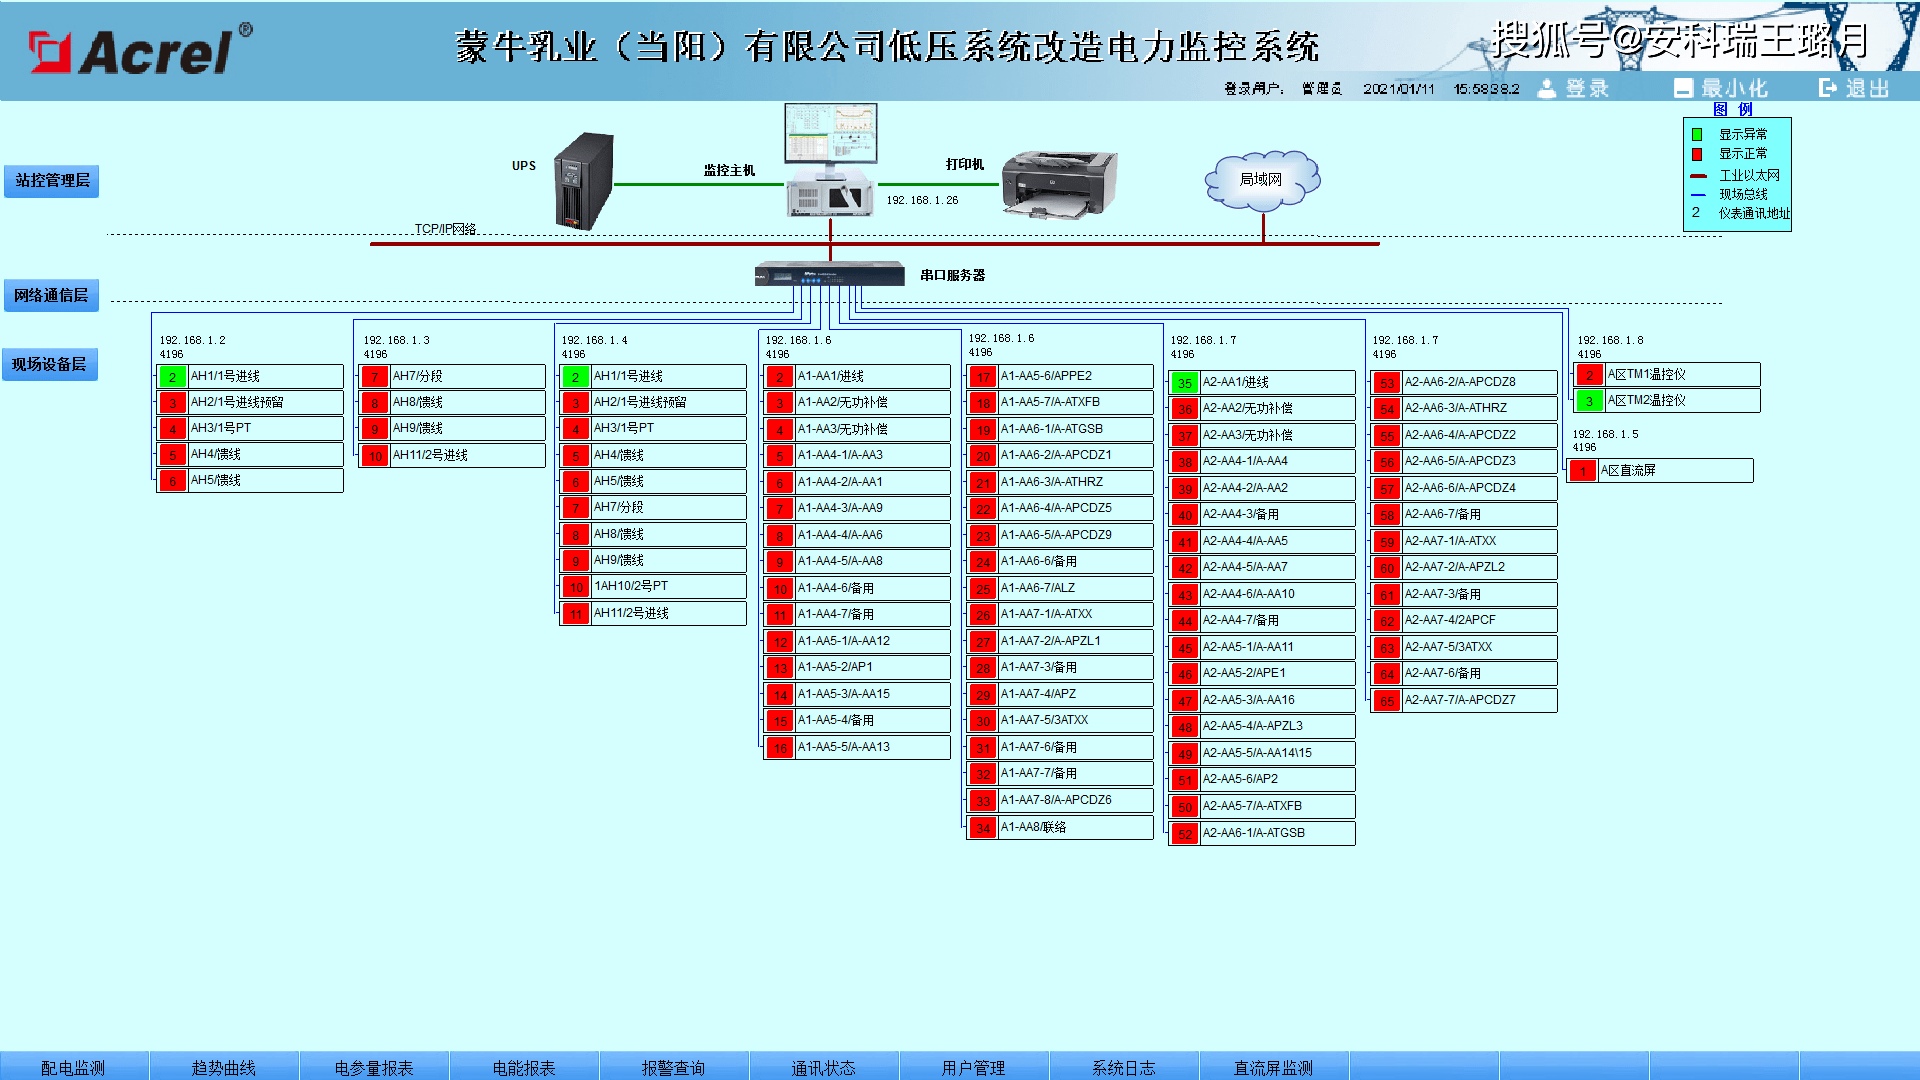
Task: Open the 直流屏监测 tab
Action: (1274, 1067)
